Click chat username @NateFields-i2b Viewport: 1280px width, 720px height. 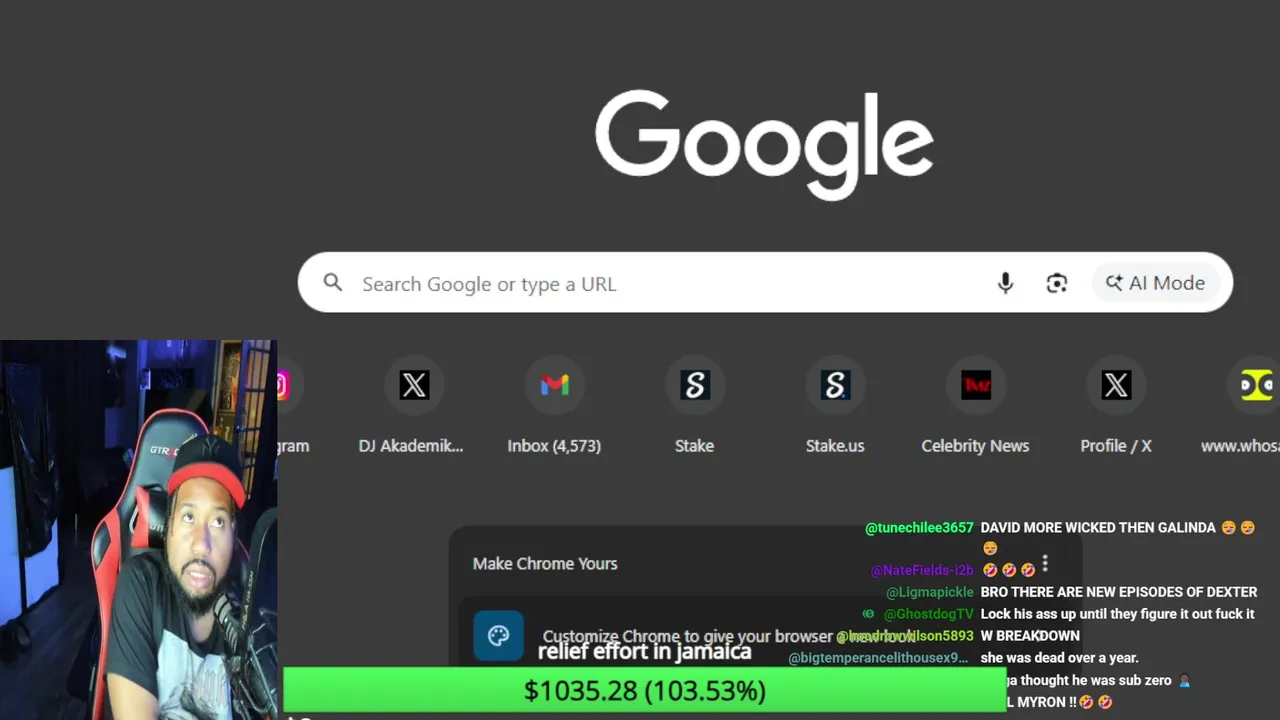coord(922,570)
